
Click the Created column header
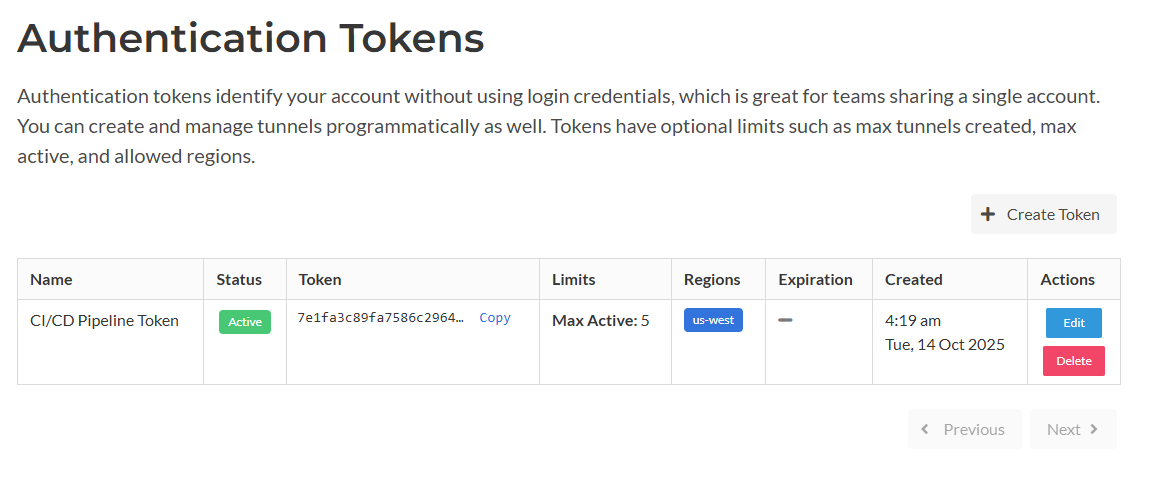coord(913,279)
